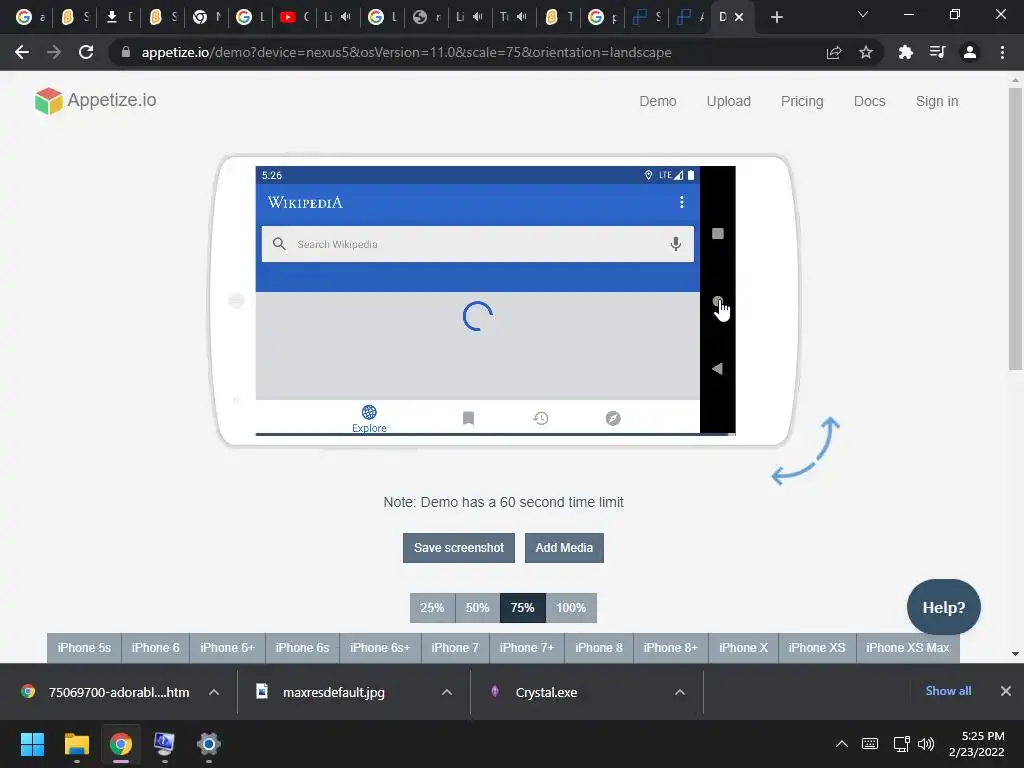This screenshot has height=768, width=1024.
Task: Choose the iPhone 6s device
Action: point(302,648)
